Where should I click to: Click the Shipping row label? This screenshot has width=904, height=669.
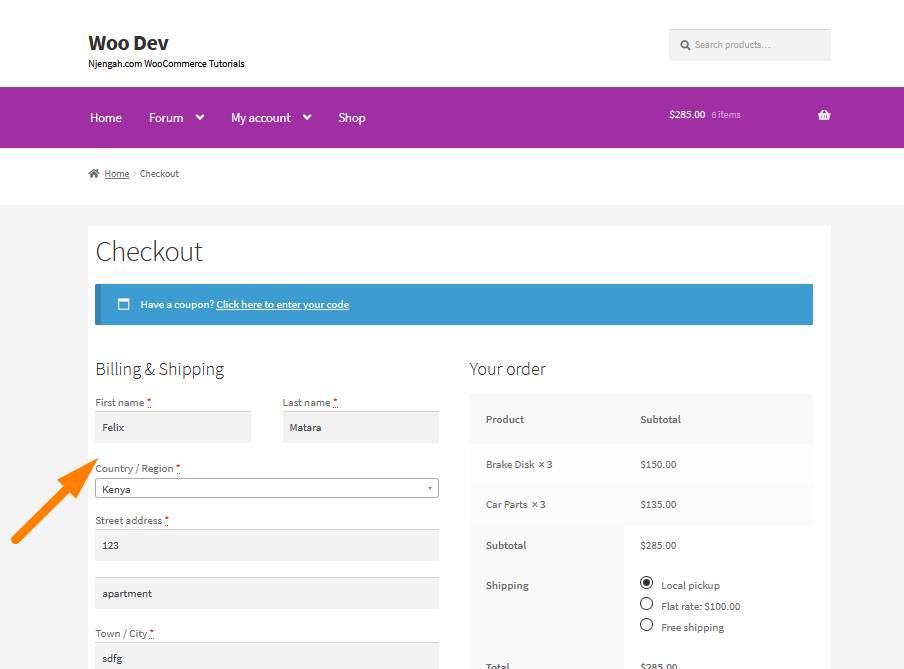507,585
